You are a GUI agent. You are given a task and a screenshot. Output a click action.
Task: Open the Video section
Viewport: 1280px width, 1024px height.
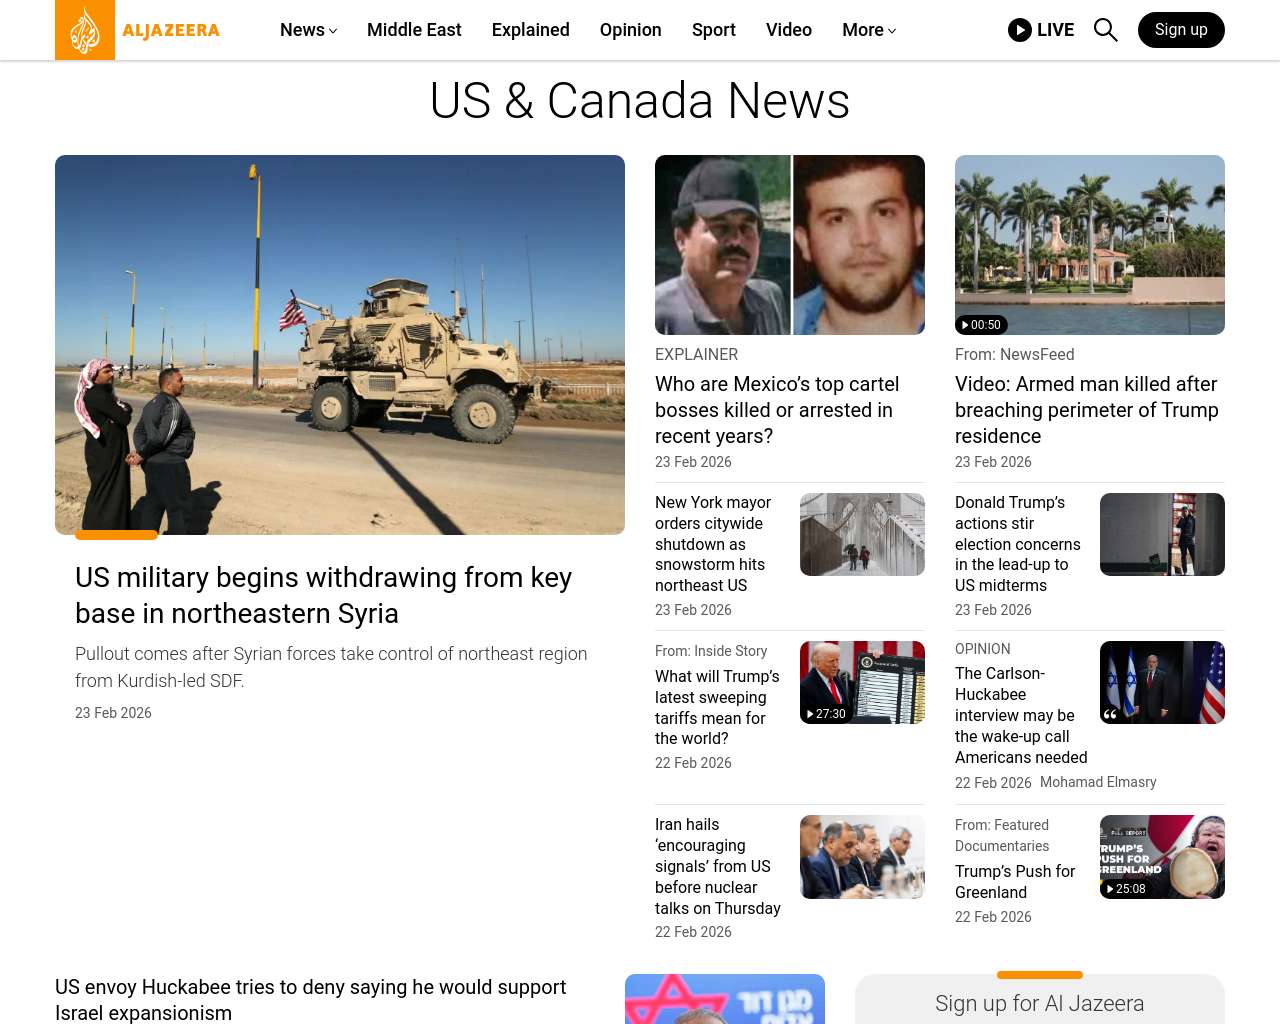tap(789, 30)
